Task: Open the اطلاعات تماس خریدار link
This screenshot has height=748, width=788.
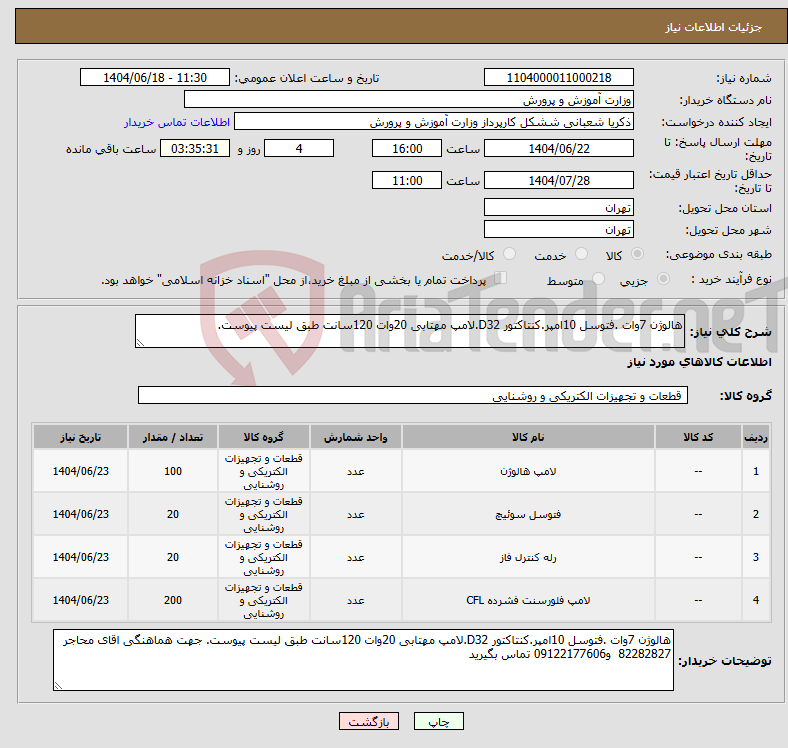Action: (177, 122)
